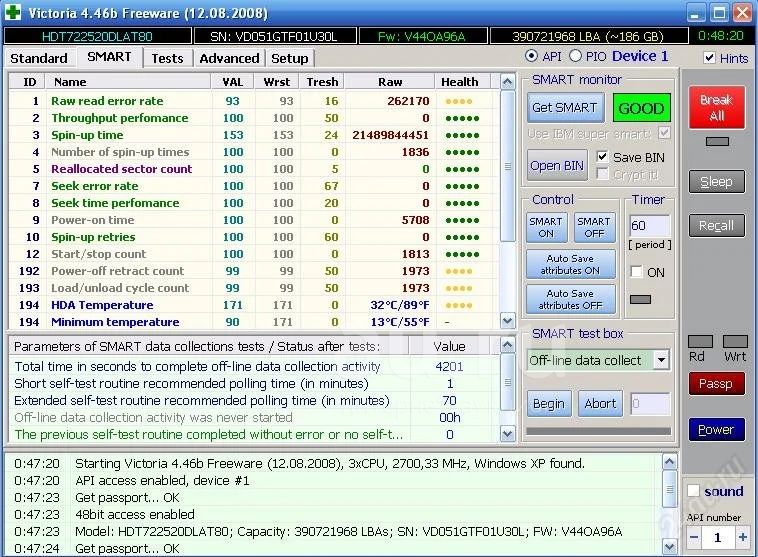This screenshot has width=758, height=557.
Task: Open the Advanced tab
Action: (229, 59)
